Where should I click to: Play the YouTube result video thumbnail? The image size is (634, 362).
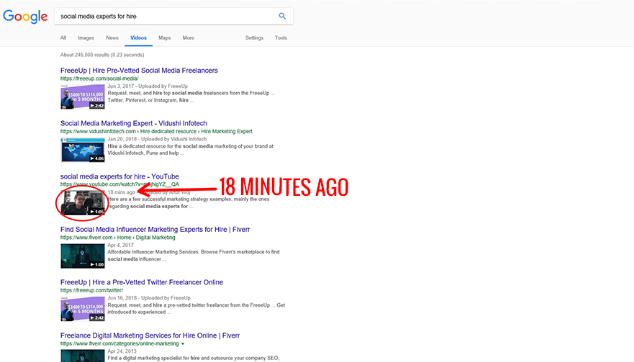(82, 203)
